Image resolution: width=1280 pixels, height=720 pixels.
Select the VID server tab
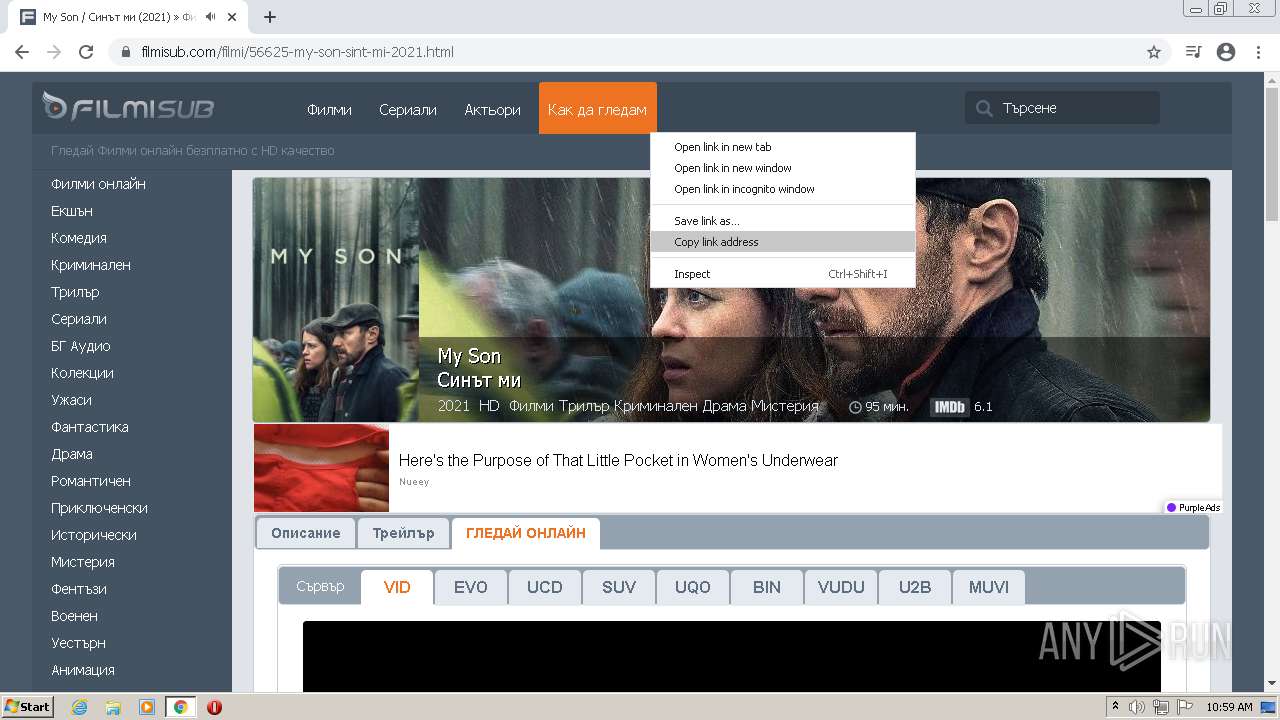pyautogui.click(x=397, y=587)
